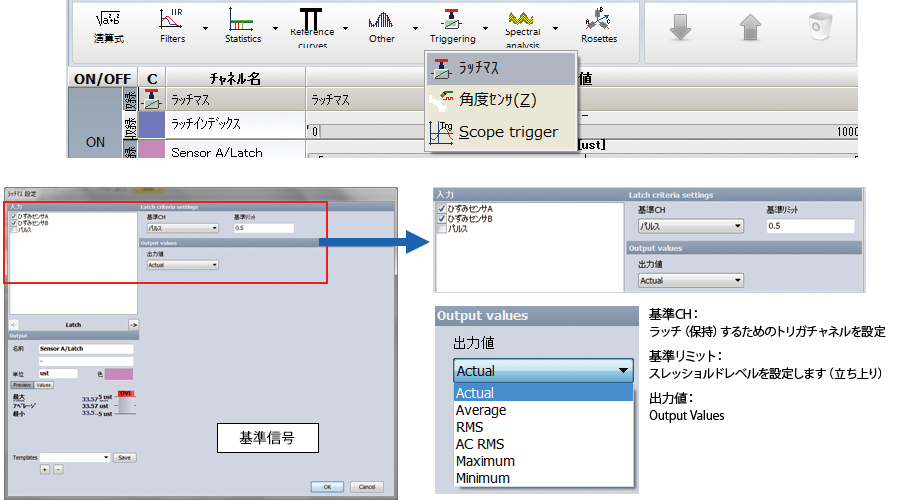Uncheck ひずみセンサA in the enlarged panel
Screen dimensions: 900x500
coord(441,209)
